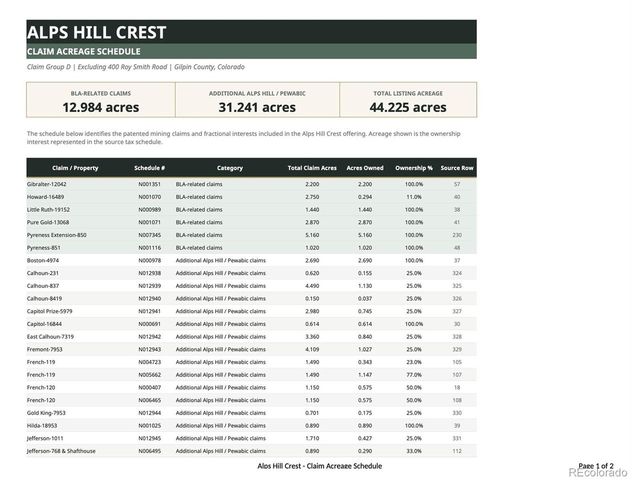Screen dimensions: 640x480
Task: Select the Total Listing Acreage summary box
Action: tap(408, 100)
